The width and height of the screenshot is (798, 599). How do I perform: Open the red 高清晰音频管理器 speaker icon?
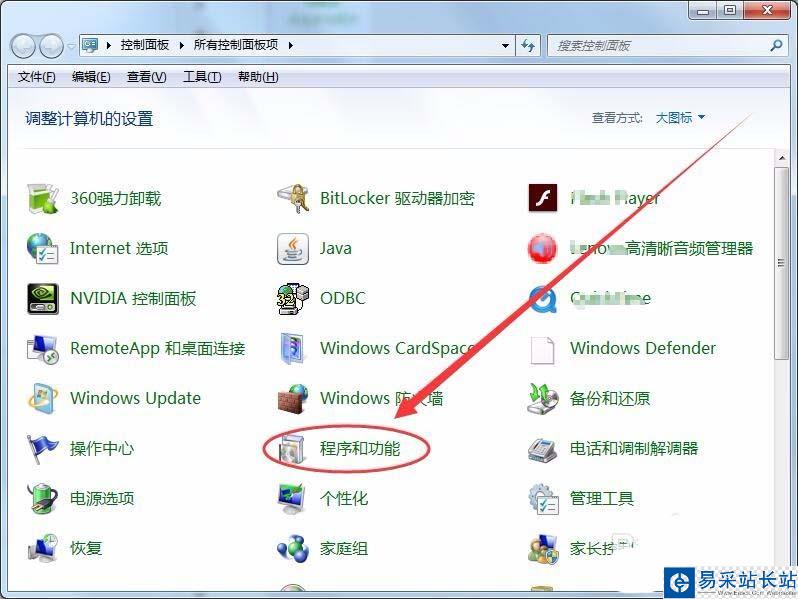point(543,248)
